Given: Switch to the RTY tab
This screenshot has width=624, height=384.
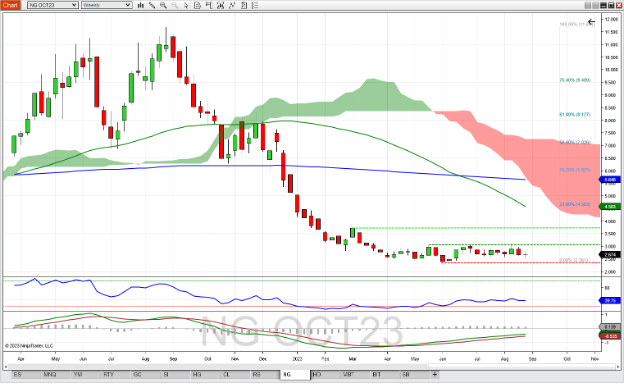Looking at the screenshot, I should (116, 374).
